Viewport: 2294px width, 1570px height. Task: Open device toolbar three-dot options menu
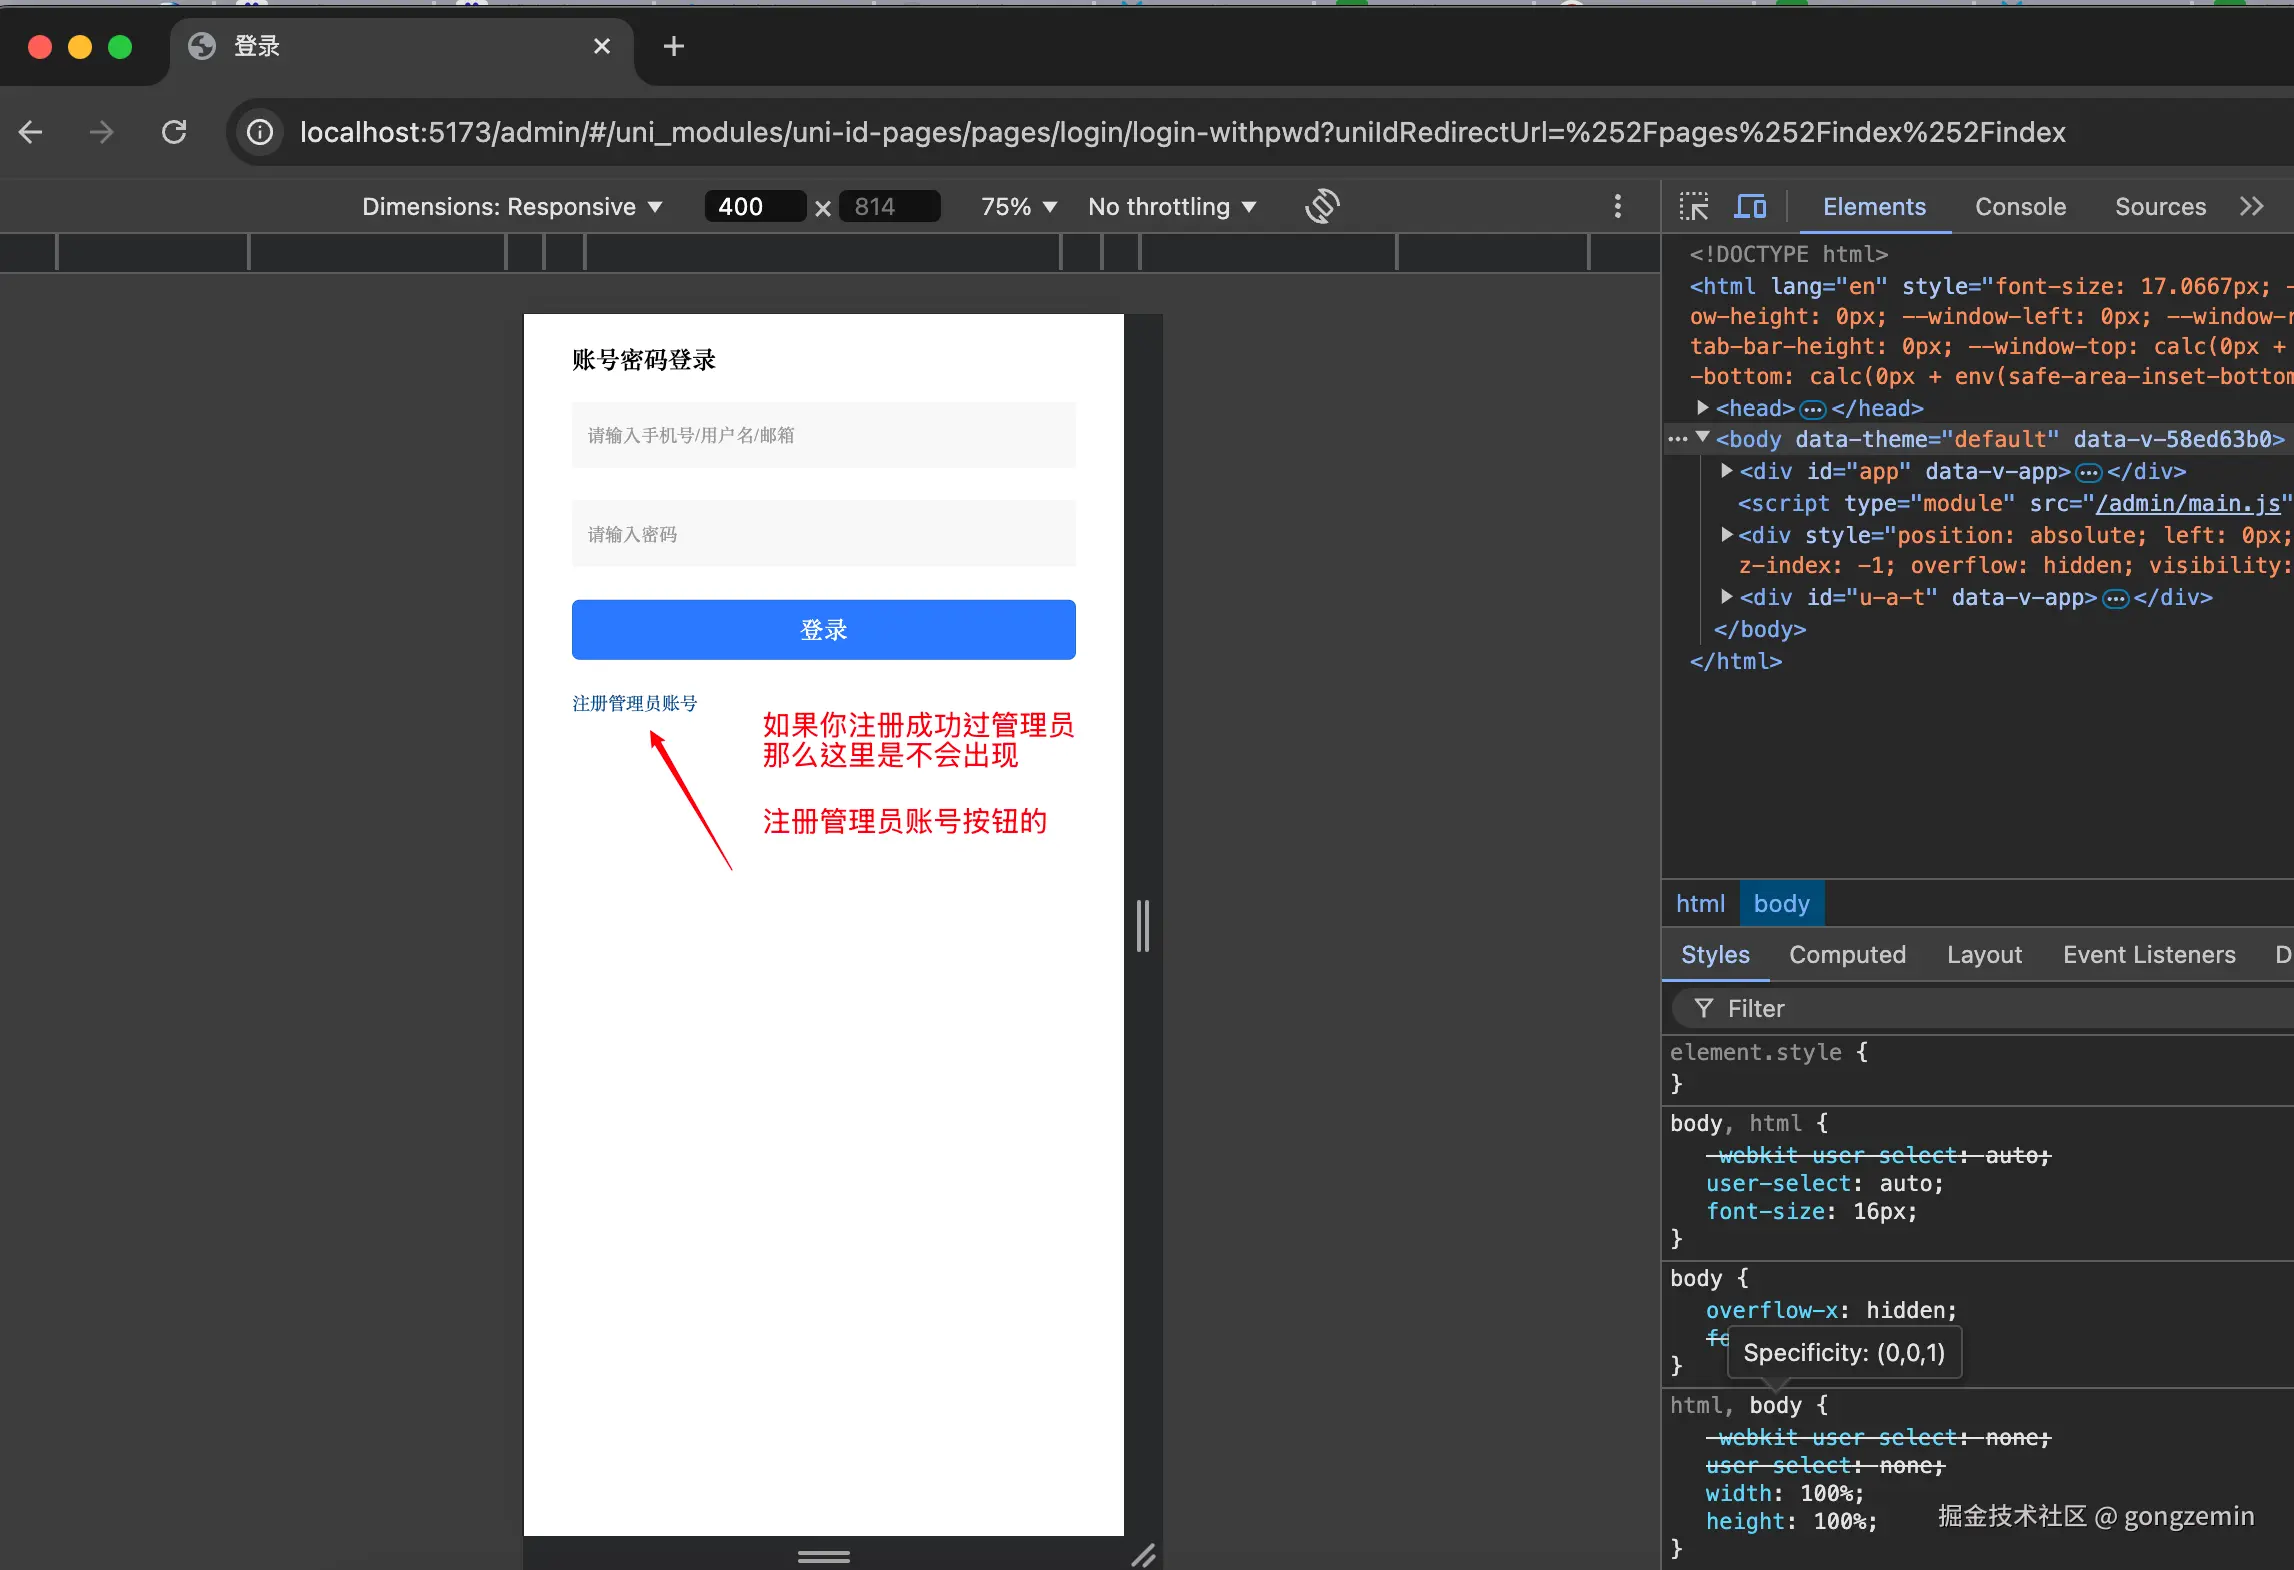click(x=1617, y=206)
